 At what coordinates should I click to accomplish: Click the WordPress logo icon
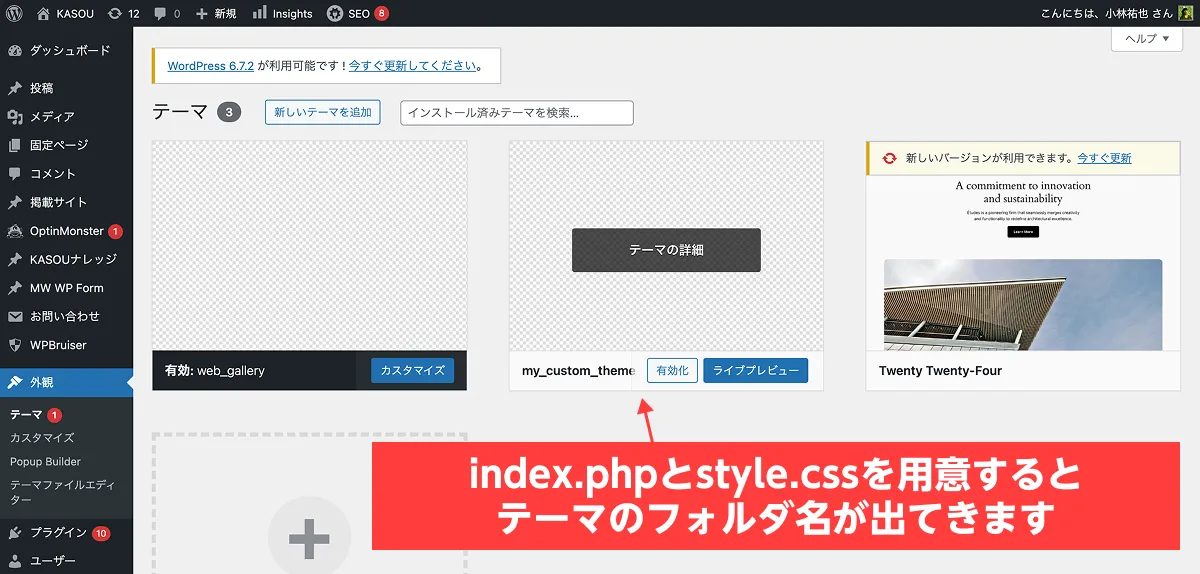[14, 14]
